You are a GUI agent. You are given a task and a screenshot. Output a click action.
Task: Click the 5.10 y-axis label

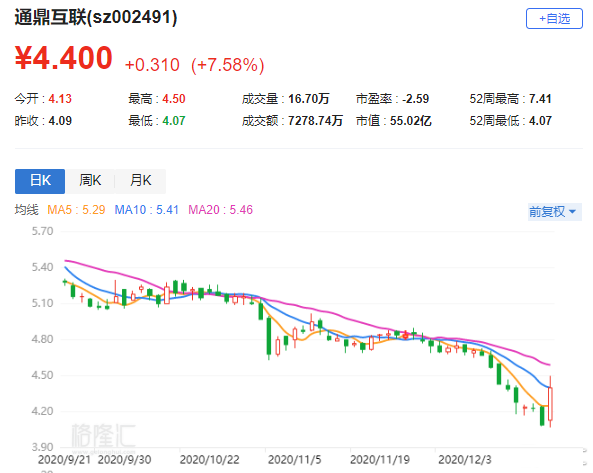click(42, 303)
